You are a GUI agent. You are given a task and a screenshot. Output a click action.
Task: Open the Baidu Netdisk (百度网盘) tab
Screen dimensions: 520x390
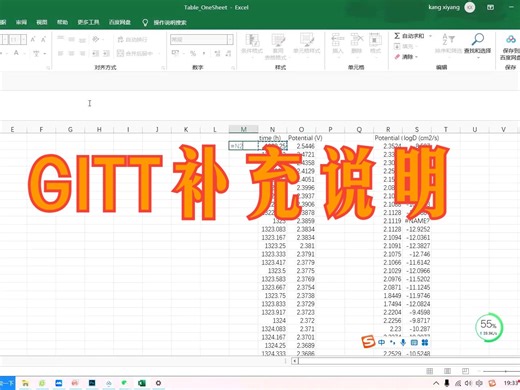120,22
